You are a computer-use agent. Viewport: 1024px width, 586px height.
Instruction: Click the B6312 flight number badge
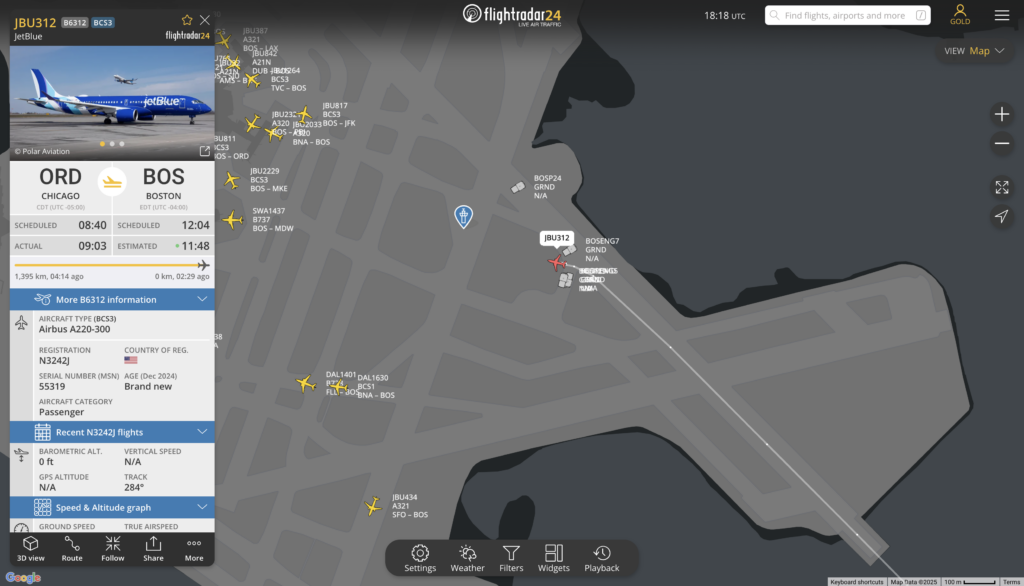pos(74,22)
